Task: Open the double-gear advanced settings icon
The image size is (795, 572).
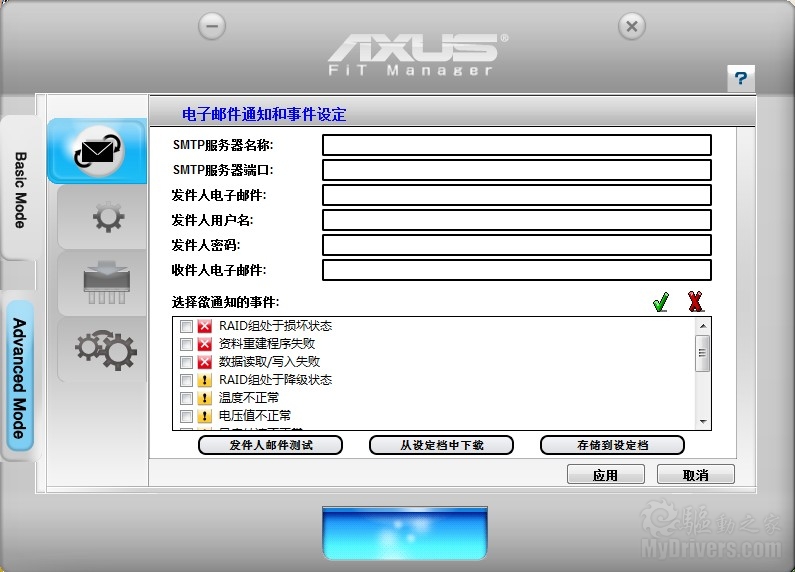Action: tap(104, 348)
